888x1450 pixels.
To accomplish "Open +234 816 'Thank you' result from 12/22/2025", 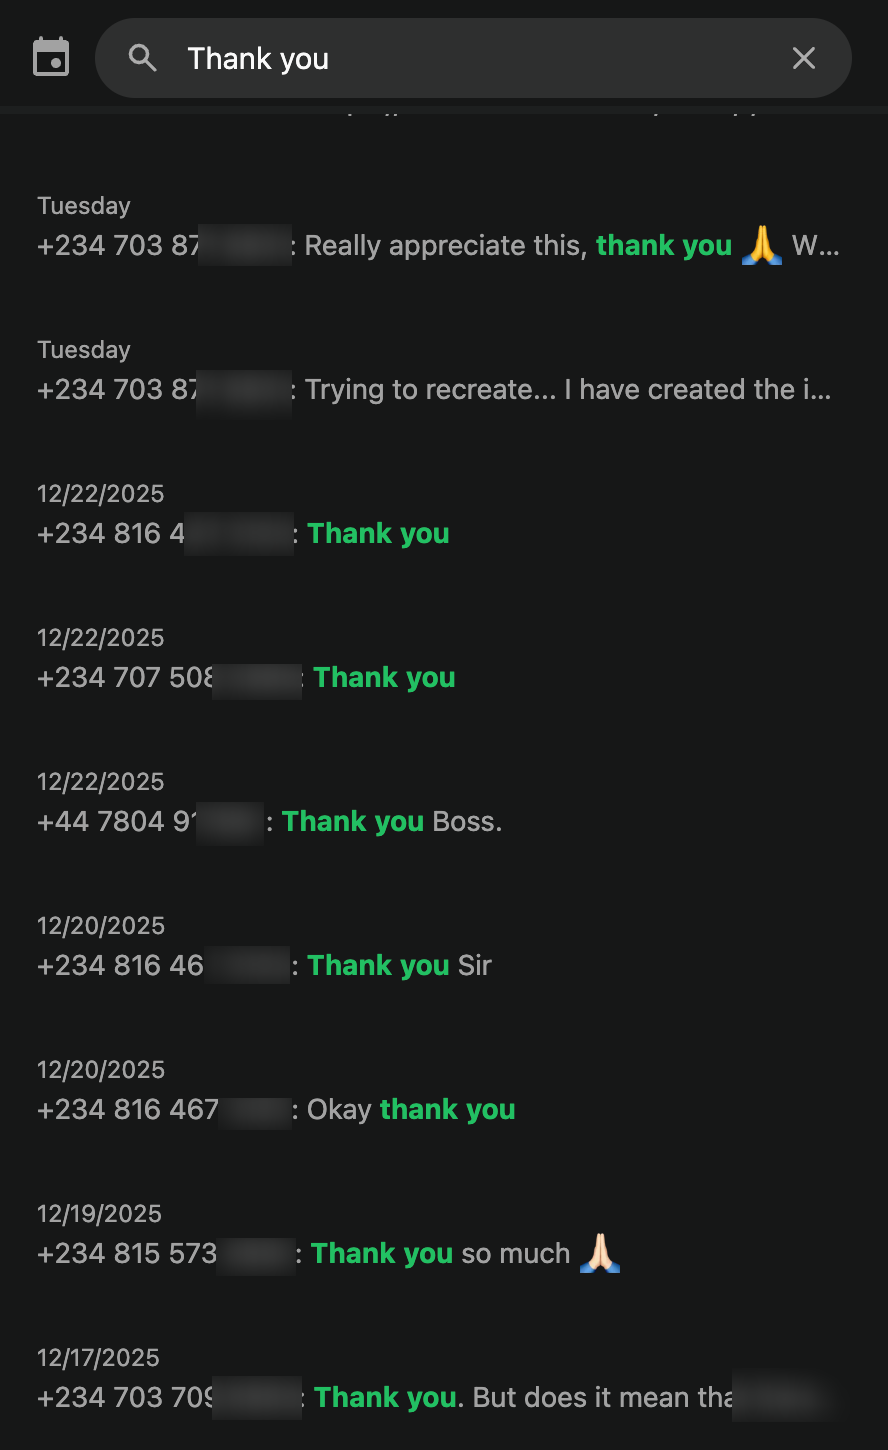I will point(378,534).
